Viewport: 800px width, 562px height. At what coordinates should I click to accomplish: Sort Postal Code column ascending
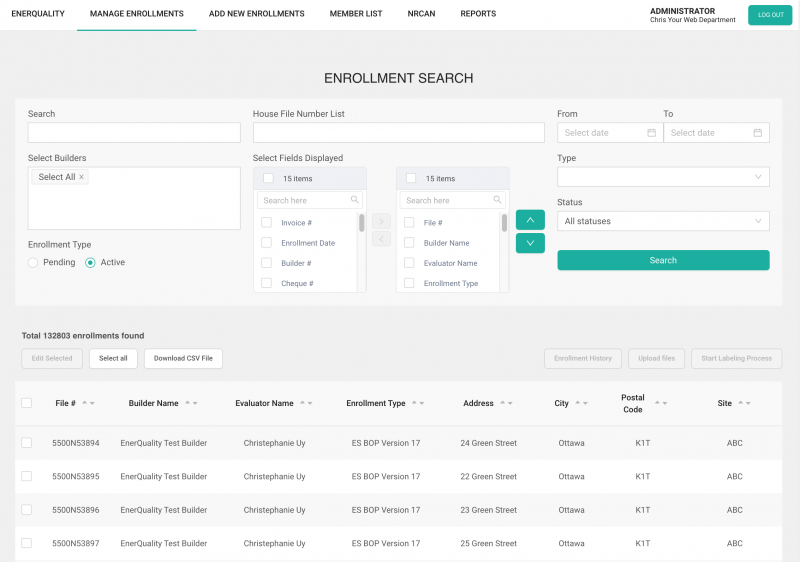pyautogui.click(x=657, y=403)
